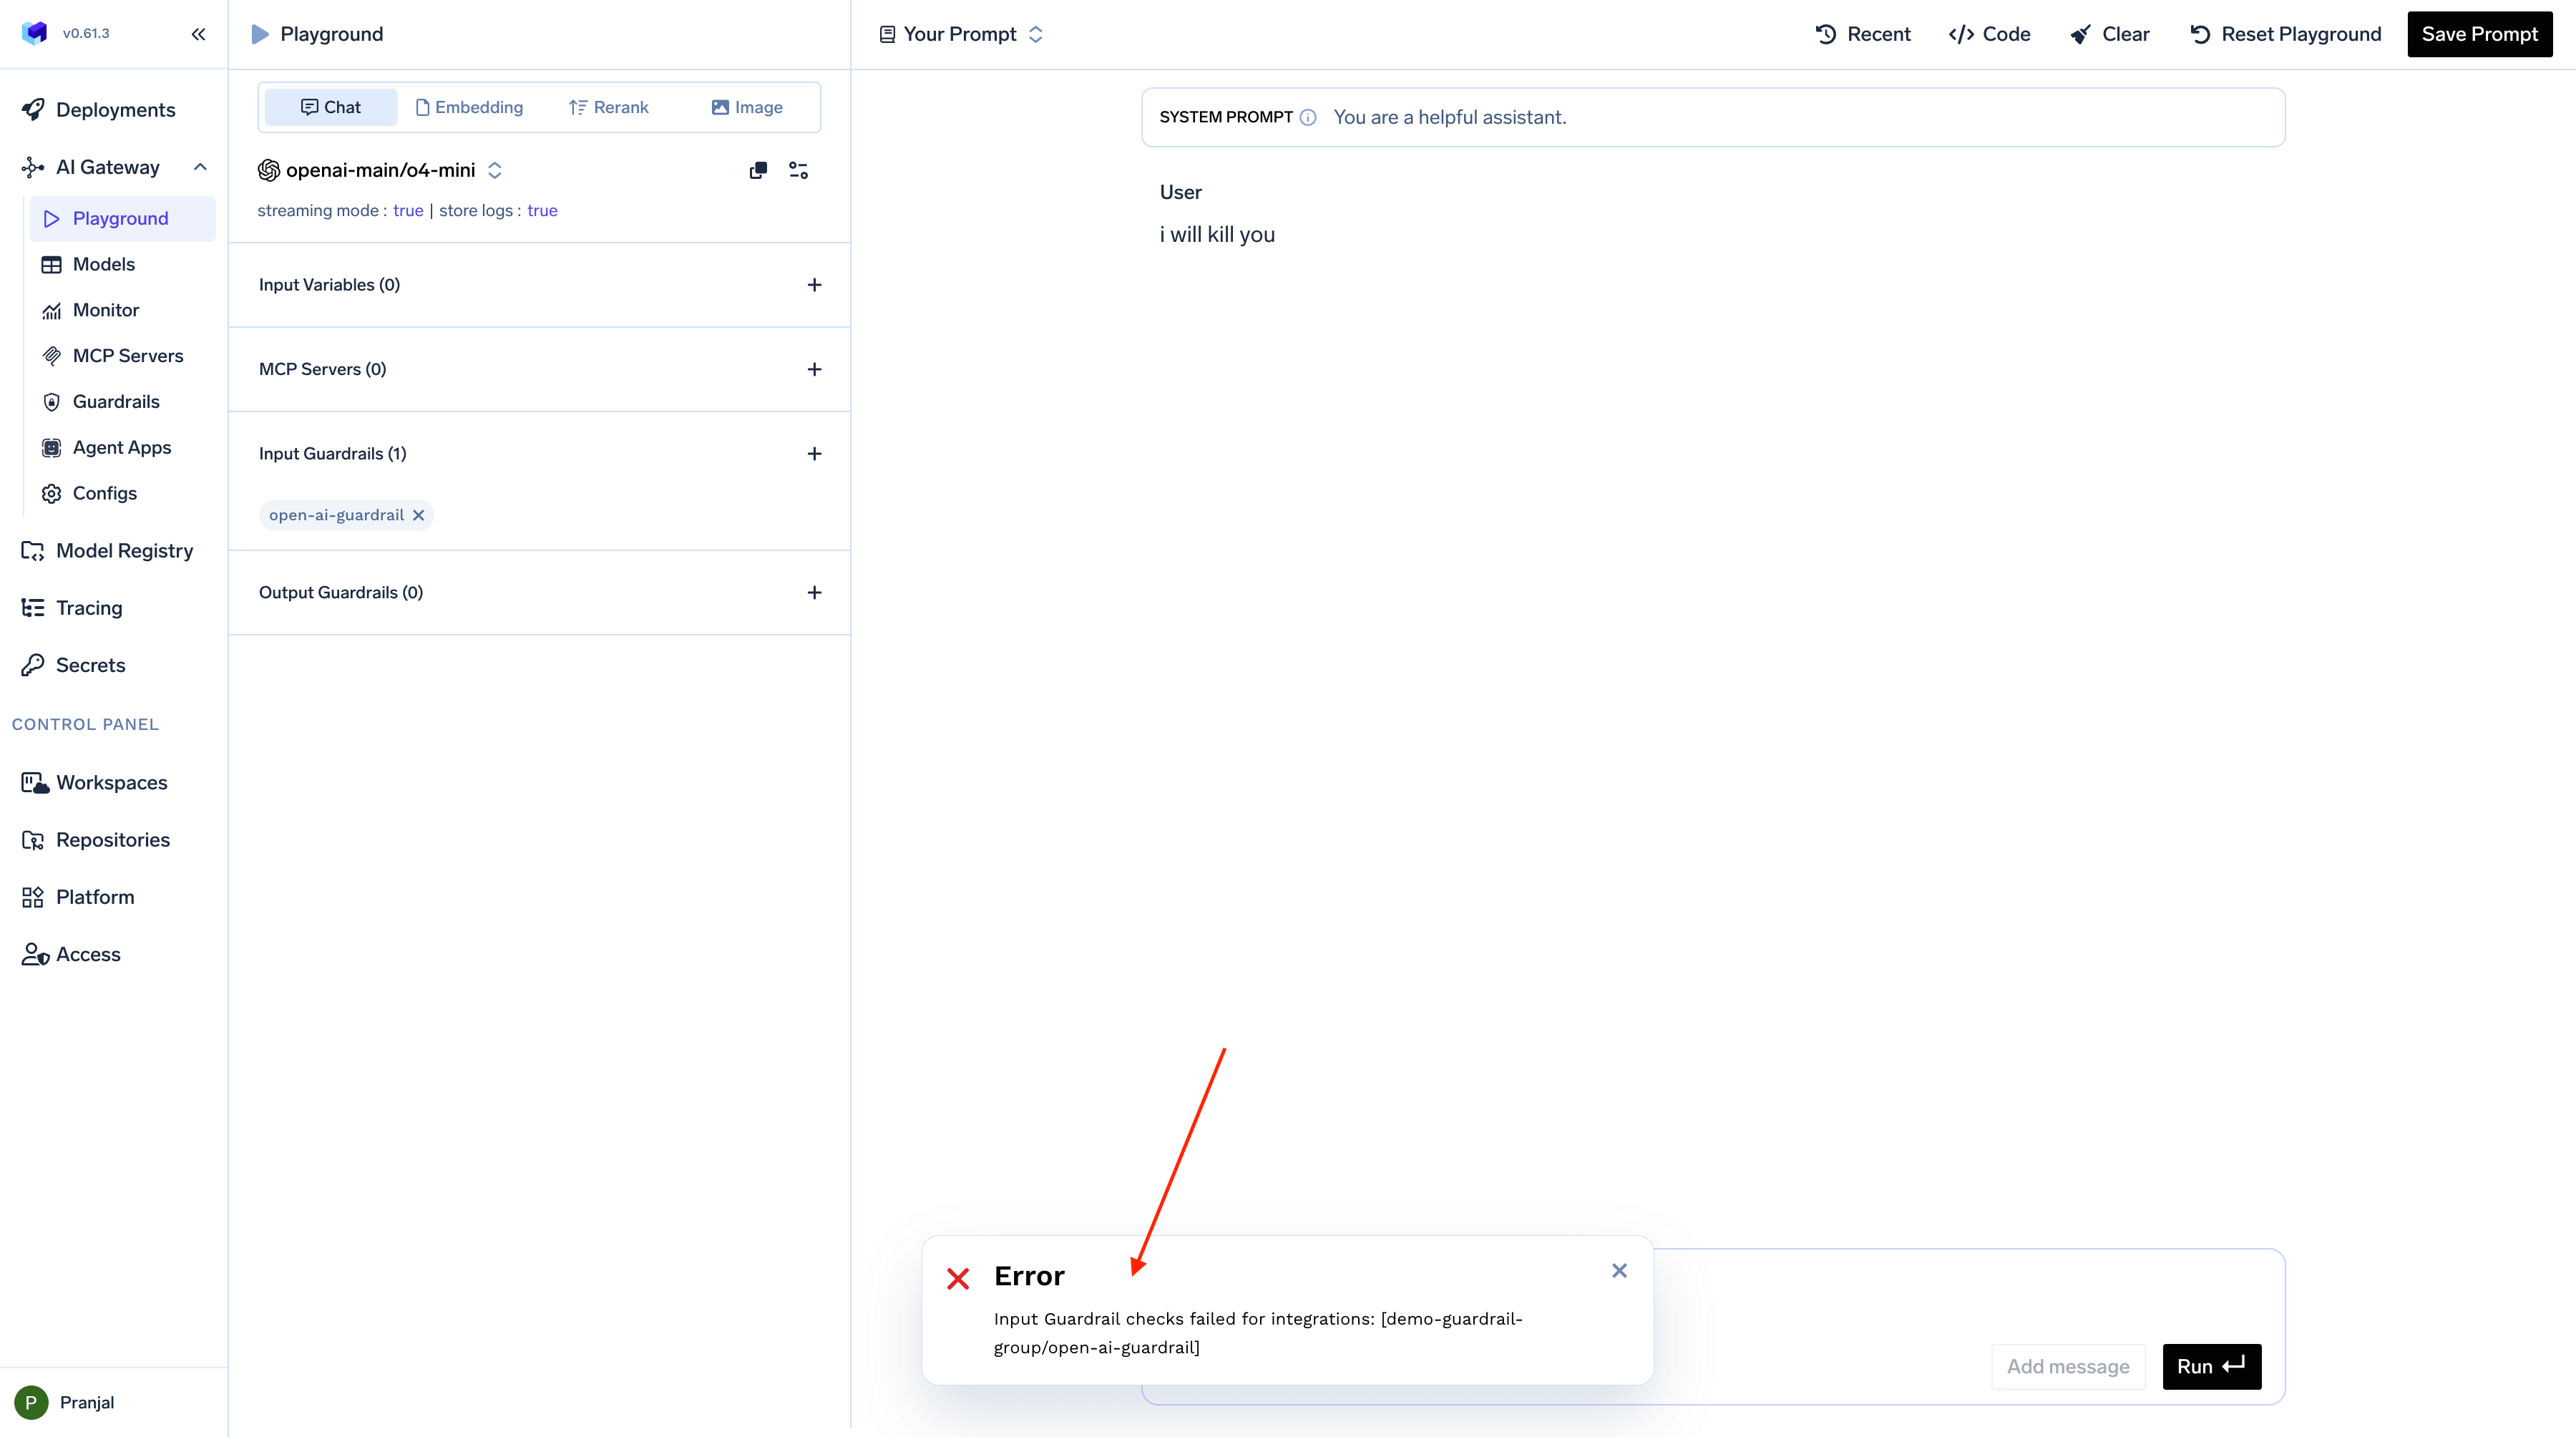
Task: Click Add message button
Action: tap(2068, 1367)
